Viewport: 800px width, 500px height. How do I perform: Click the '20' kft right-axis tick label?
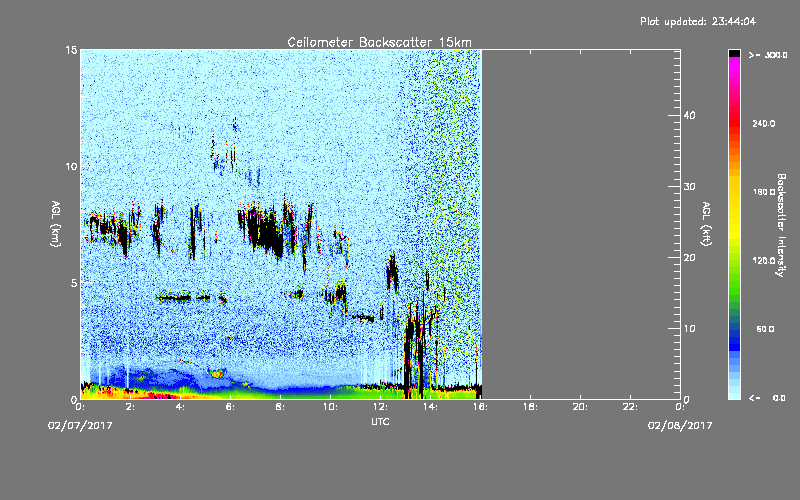tap(689, 258)
